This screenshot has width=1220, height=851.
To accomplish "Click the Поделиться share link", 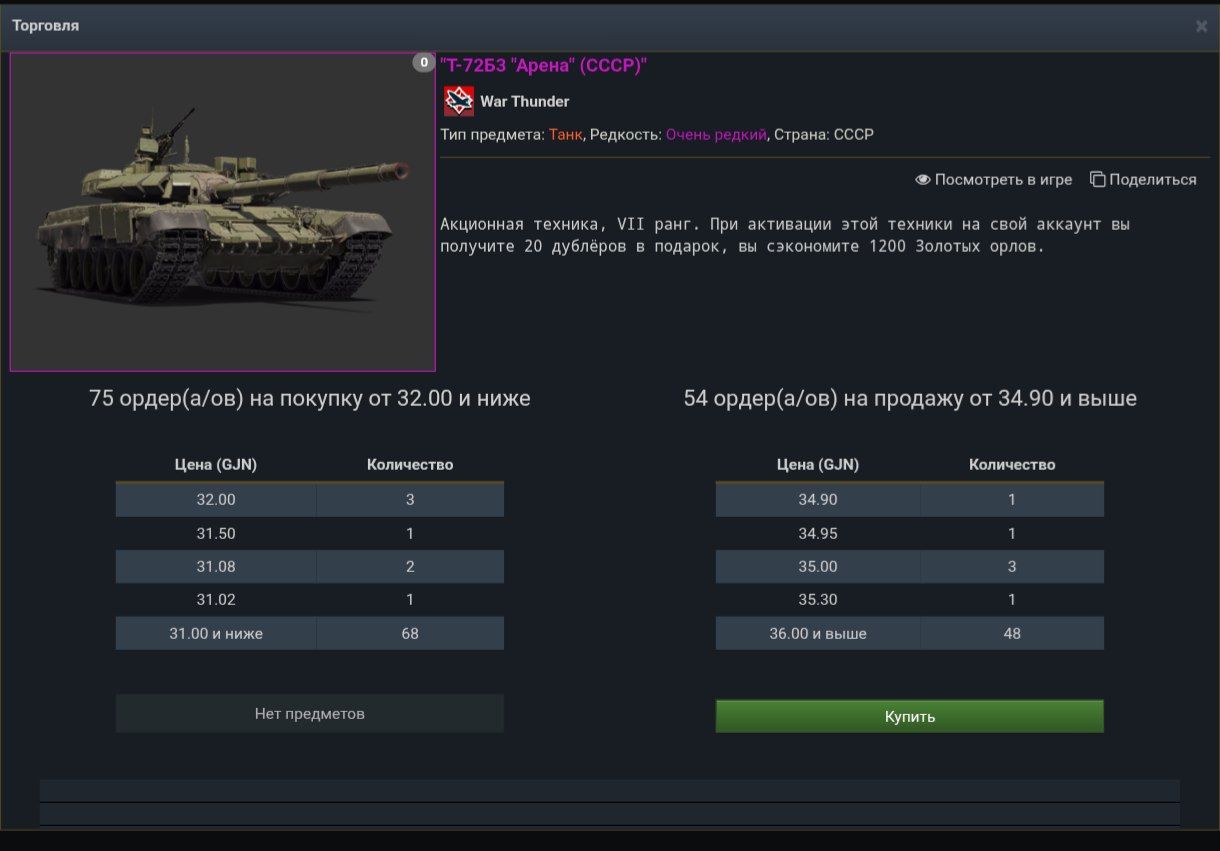I will click(x=1152, y=180).
